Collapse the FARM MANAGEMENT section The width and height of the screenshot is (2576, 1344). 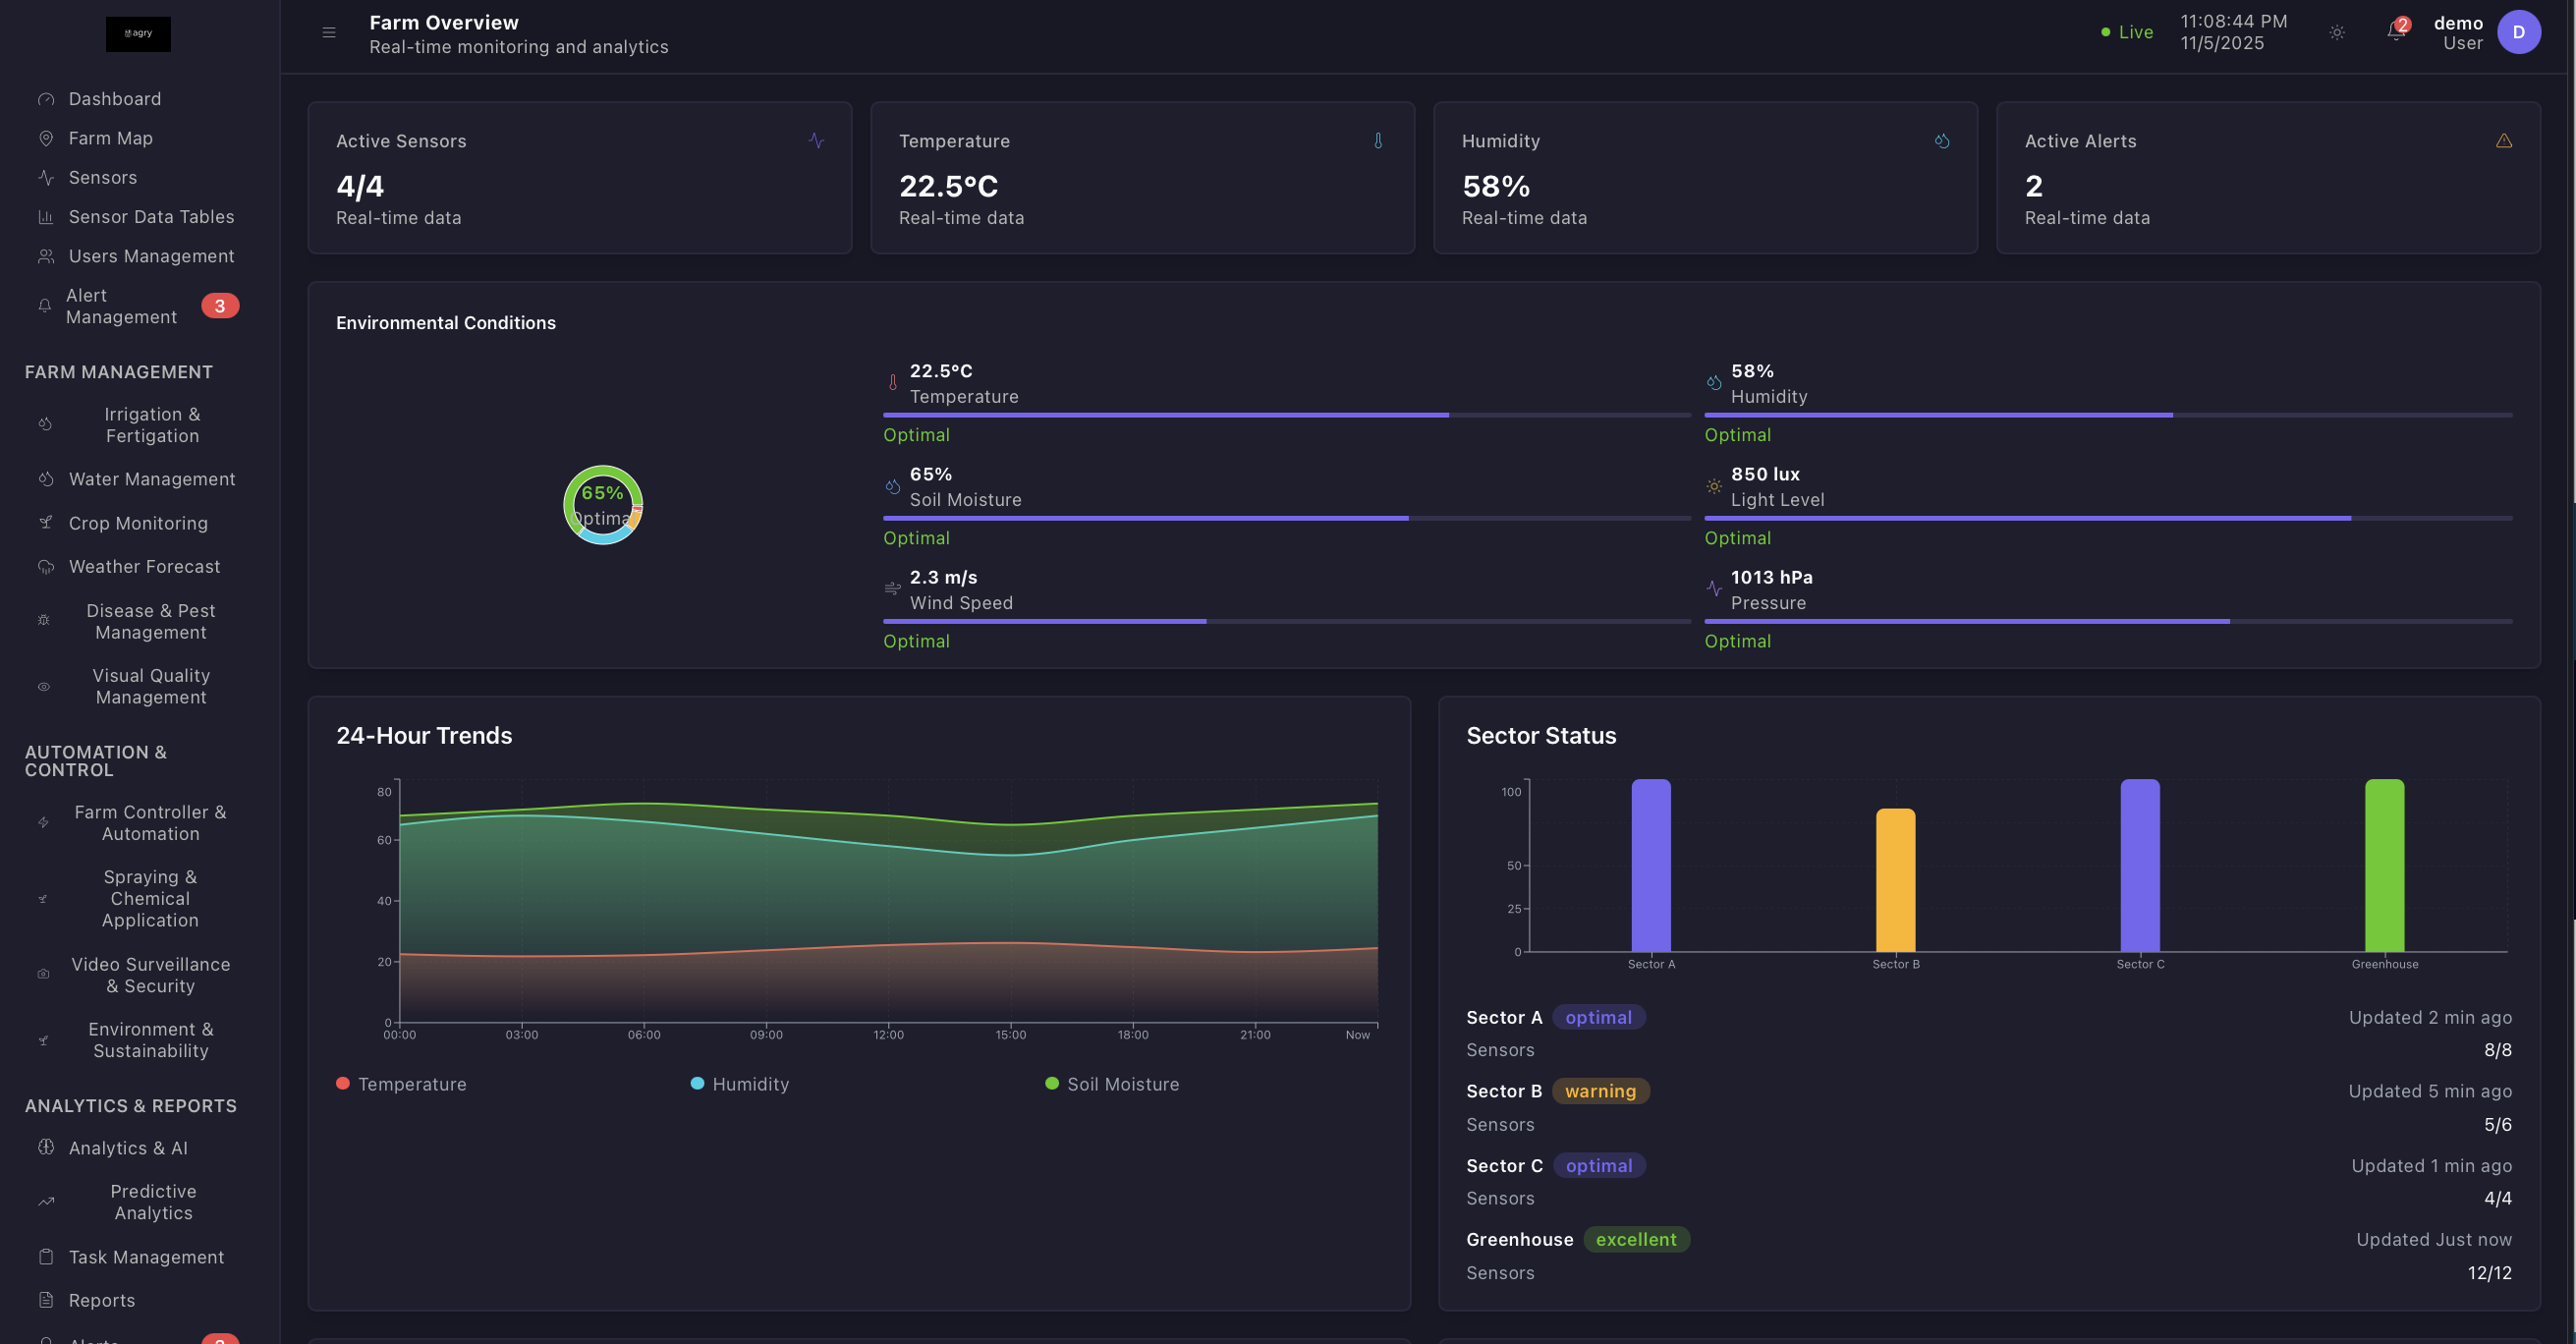(x=118, y=371)
